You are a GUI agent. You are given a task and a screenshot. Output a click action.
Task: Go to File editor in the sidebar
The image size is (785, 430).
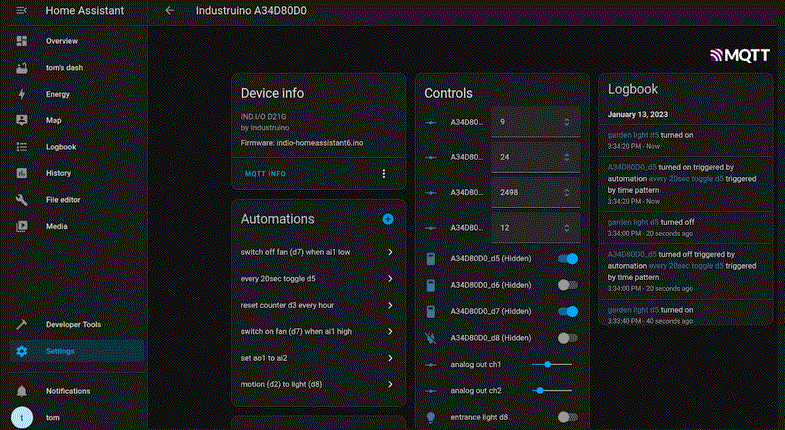63,200
